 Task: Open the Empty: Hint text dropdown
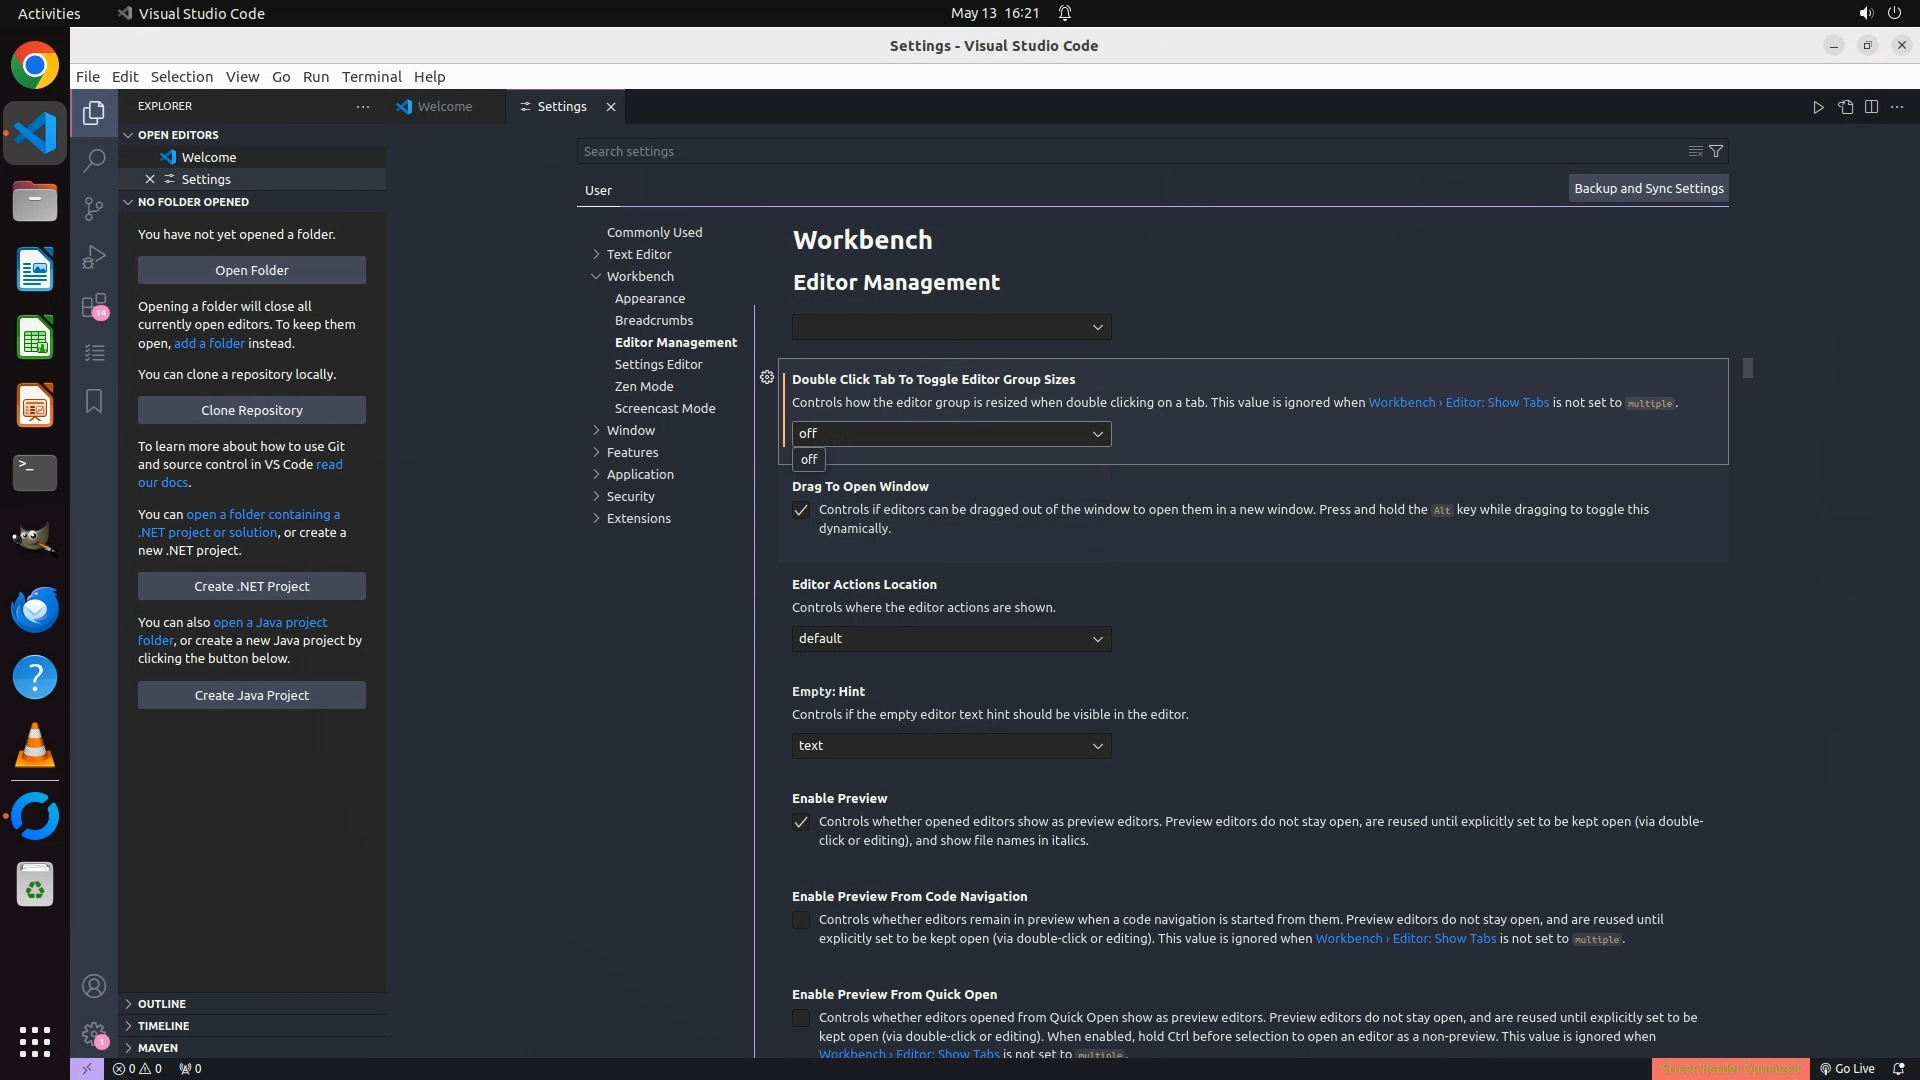(x=951, y=746)
